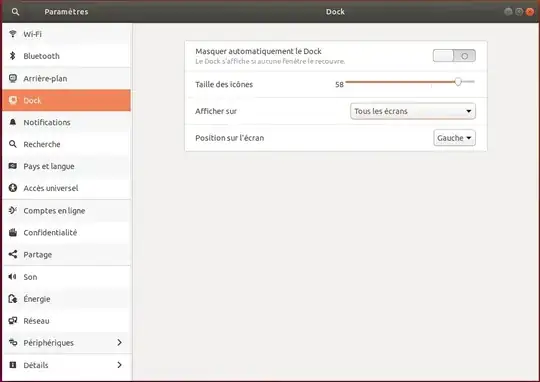Click the icon size value 58
540x382 pixels.
[339, 84]
